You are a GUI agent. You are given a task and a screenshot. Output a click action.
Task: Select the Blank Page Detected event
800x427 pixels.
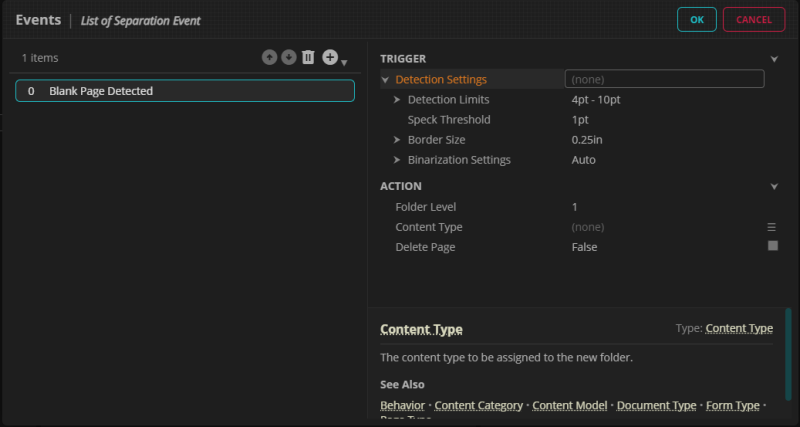tap(185, 91)
